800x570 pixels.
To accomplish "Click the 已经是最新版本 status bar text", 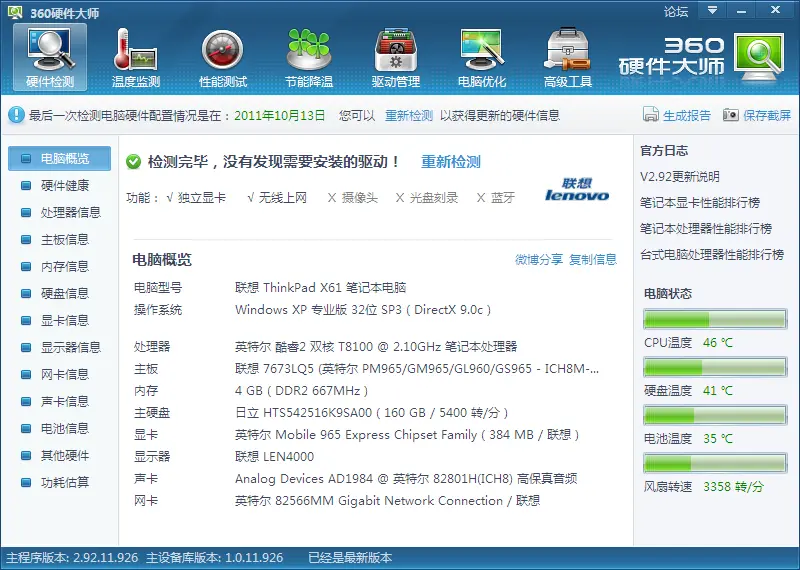I will pos(350,558).
